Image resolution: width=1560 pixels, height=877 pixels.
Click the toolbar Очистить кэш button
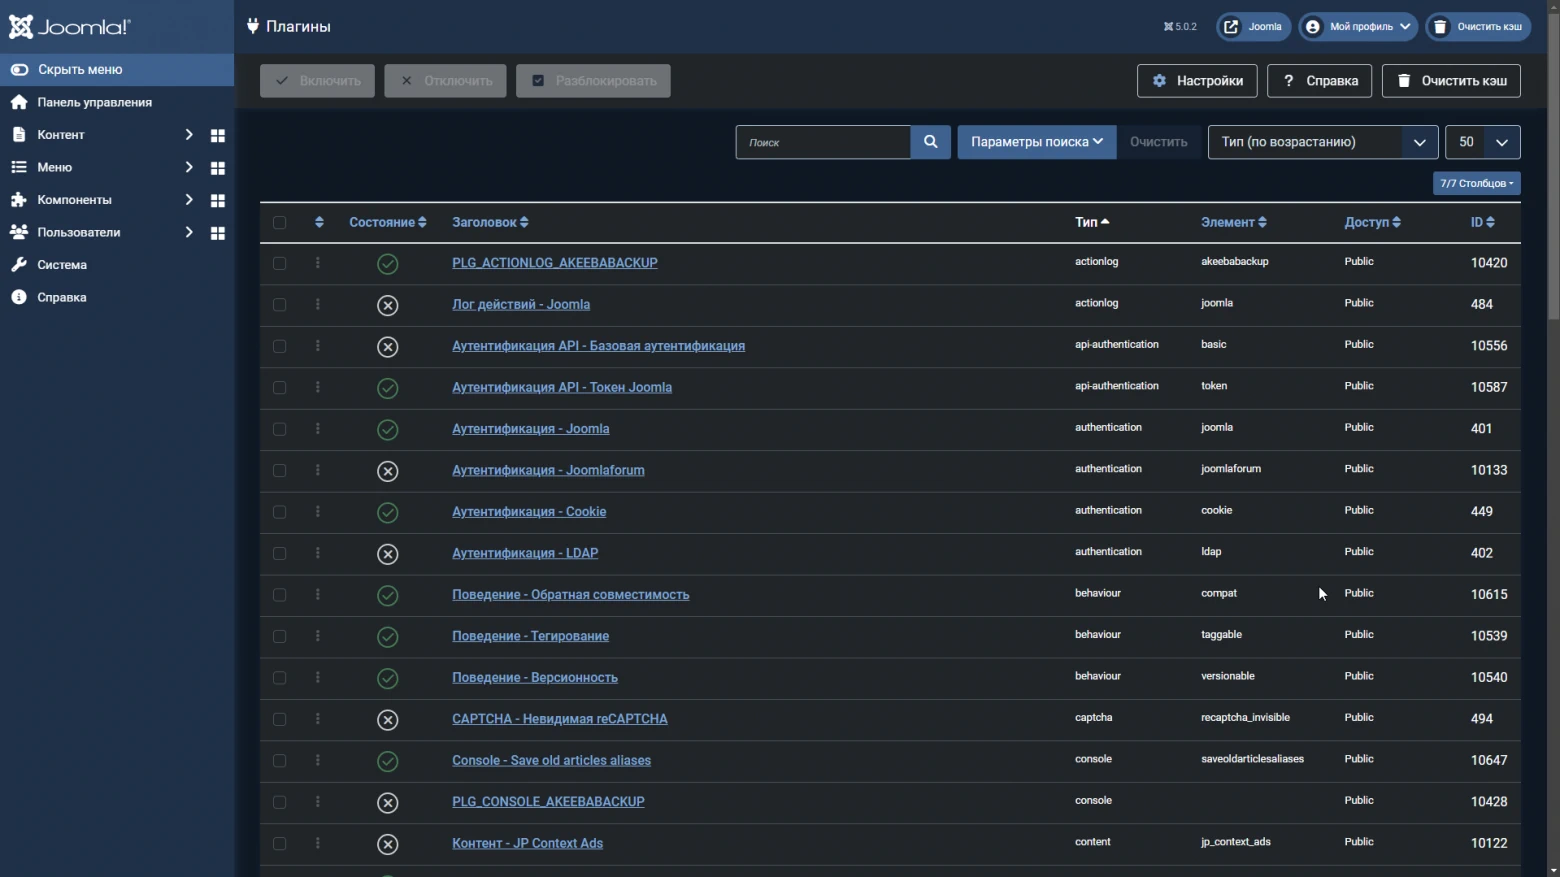click(1451, 81)
